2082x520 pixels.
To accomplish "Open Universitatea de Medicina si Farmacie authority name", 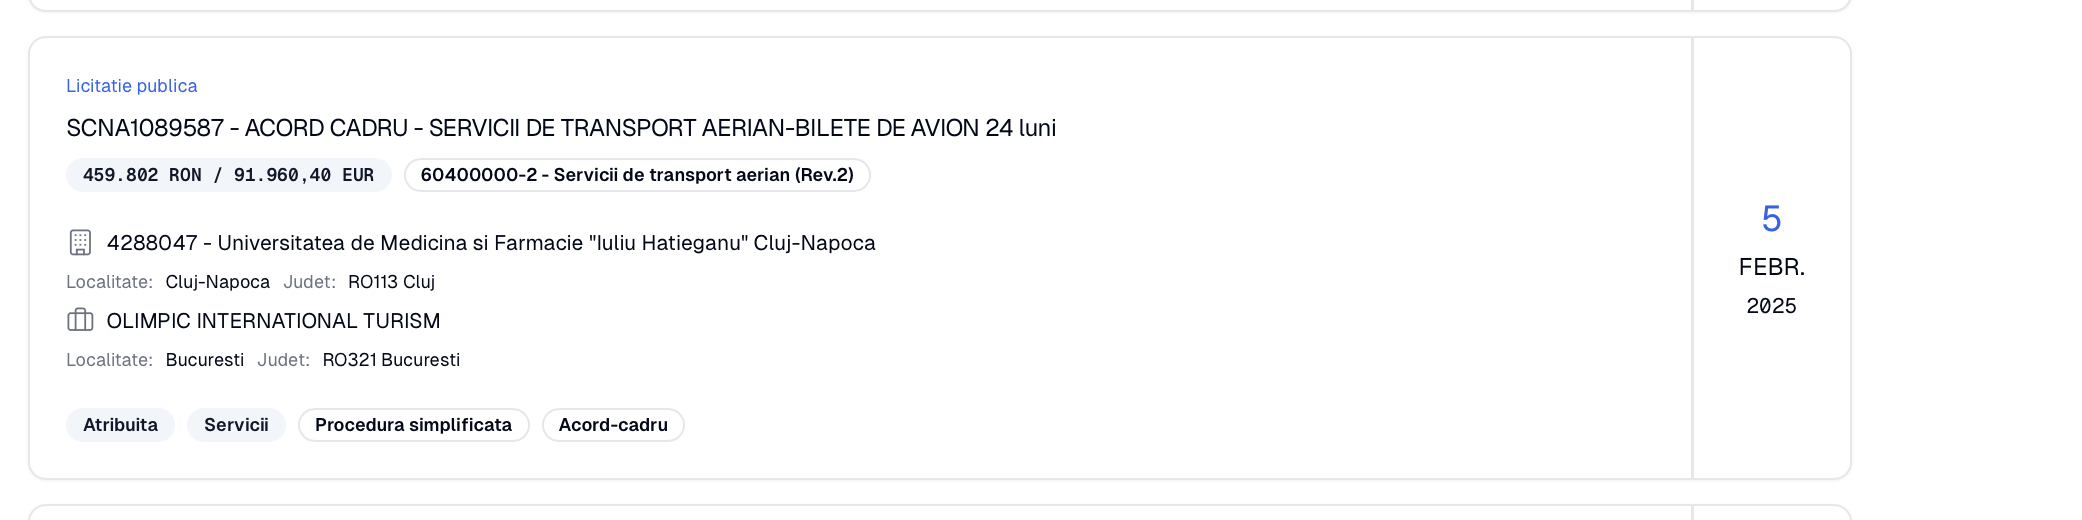I will pyautogui.click(x=491, y=243).
